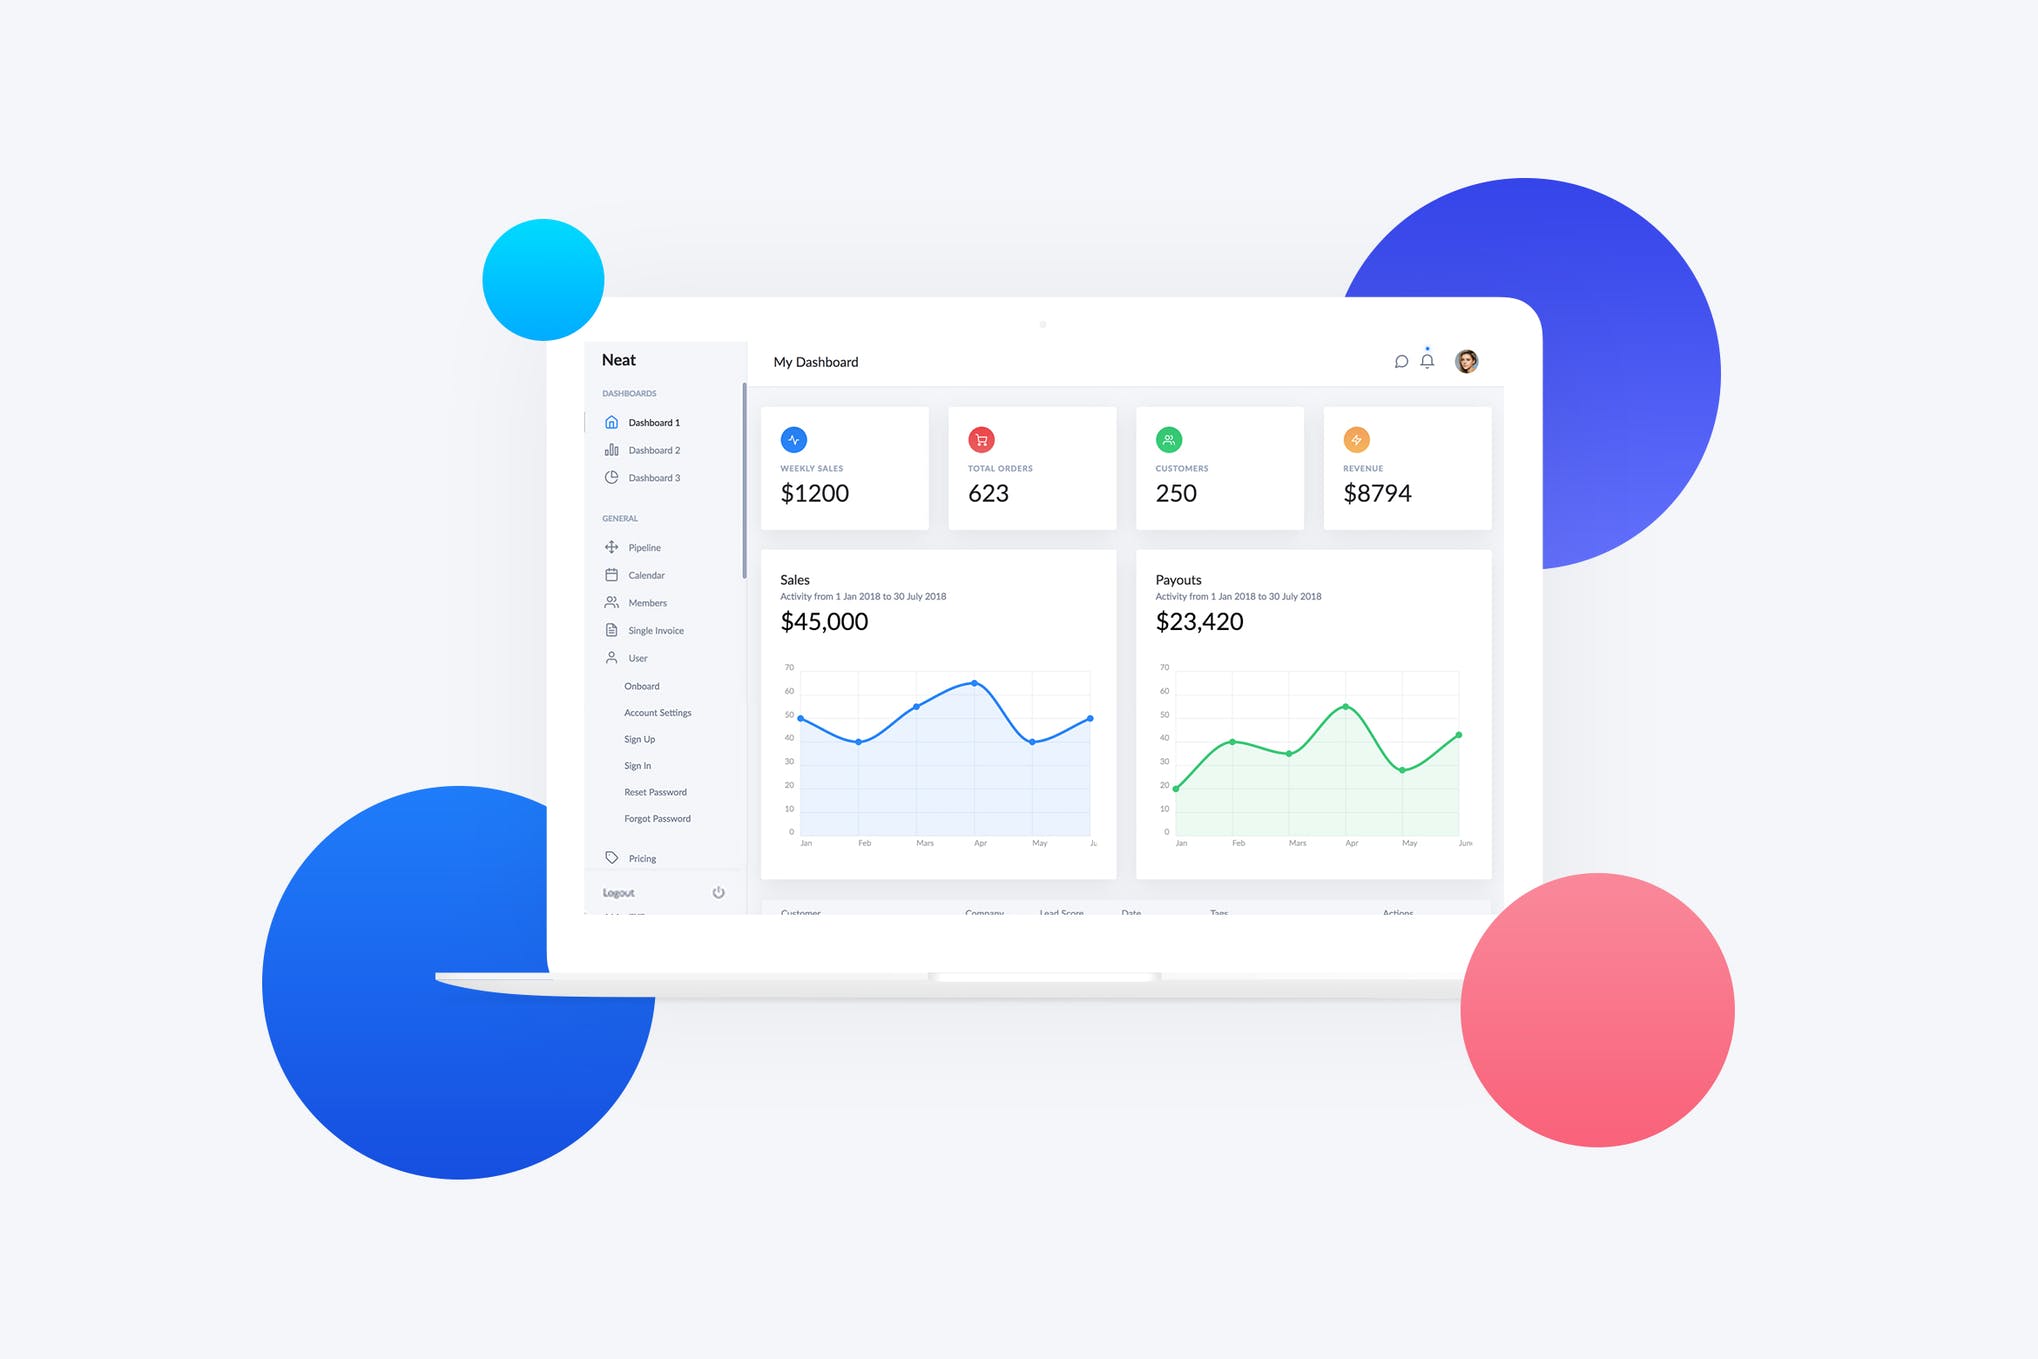This screenshot has width=2038, height=1359.
Task: Select Dashboard 3 from sidebar
Action: click(654, 476)
